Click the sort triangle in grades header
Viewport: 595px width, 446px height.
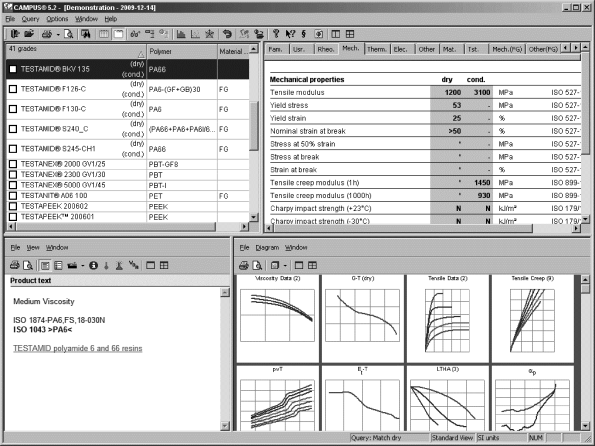click(x=141, y=54)
